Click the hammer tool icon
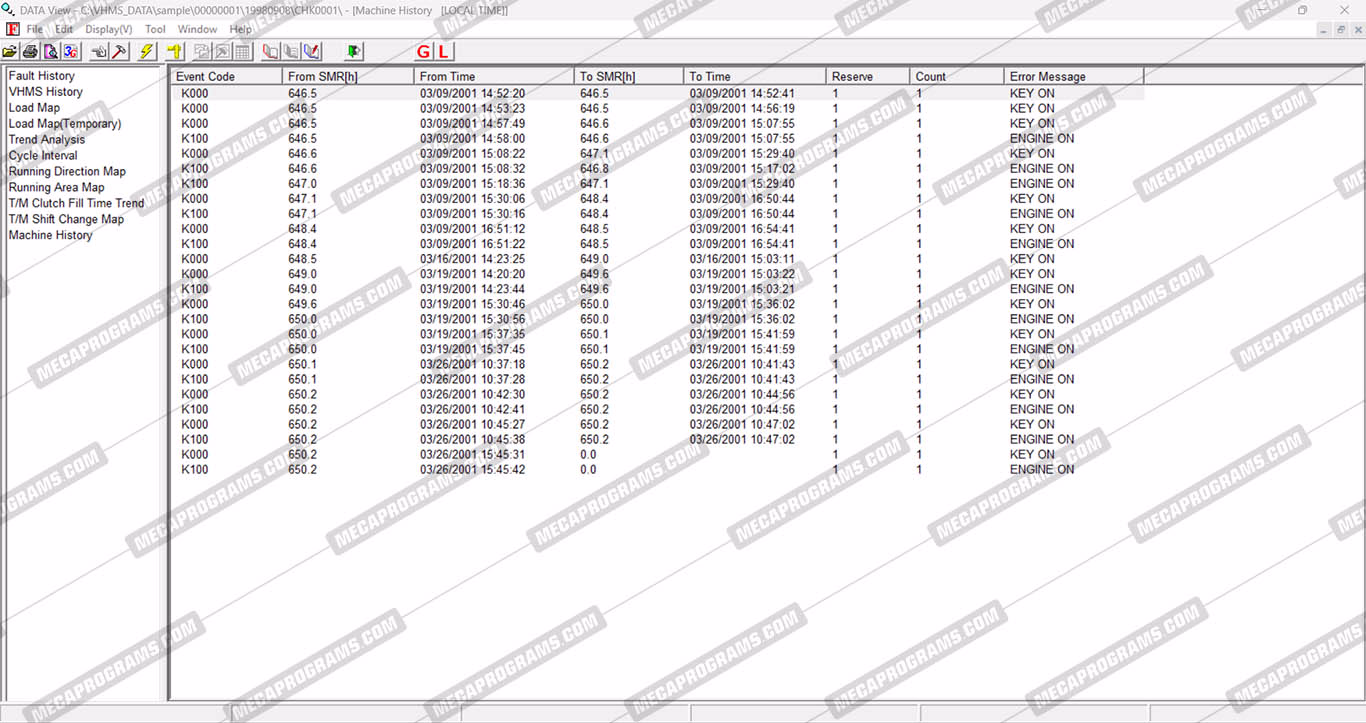Viewport: 1366px width, 723px height. point(120,51)
